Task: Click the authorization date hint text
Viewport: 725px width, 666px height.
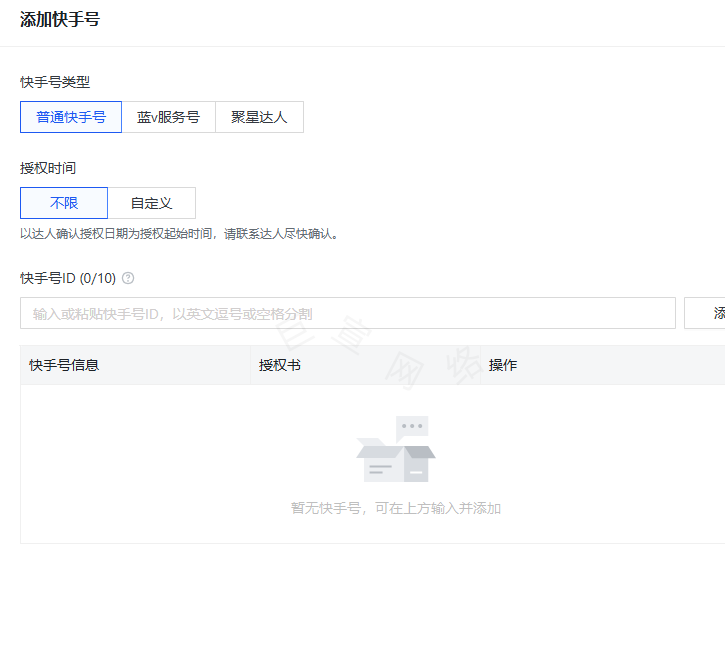Action: (x=180, y=234)
